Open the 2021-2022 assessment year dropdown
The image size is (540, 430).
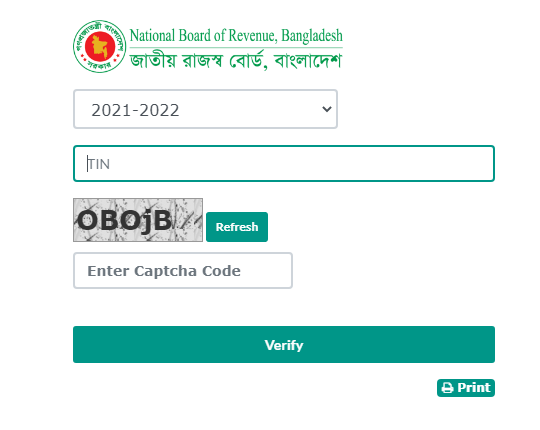point(205,109)
